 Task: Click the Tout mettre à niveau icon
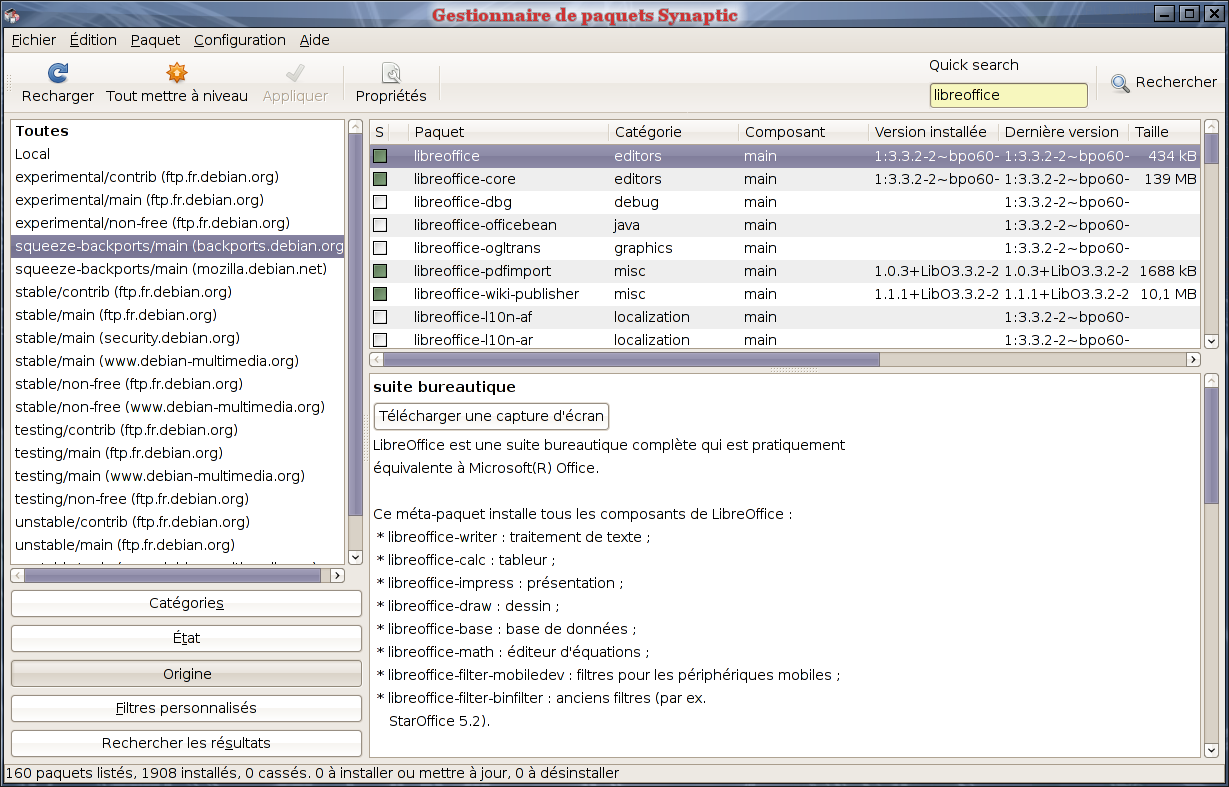pos(177,73)
